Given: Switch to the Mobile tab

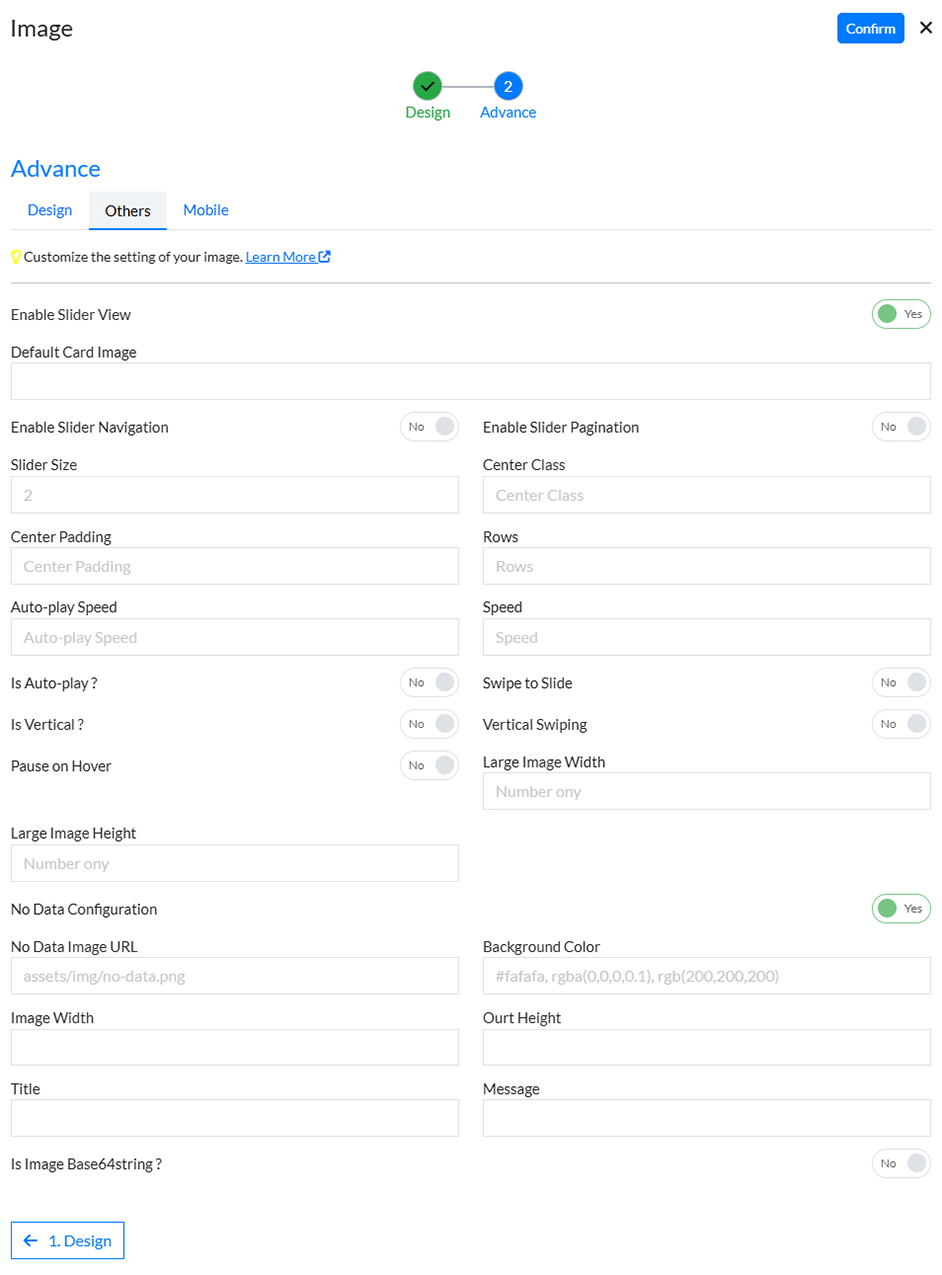Looking at the screenshot, I should click(x=206, y=210).
